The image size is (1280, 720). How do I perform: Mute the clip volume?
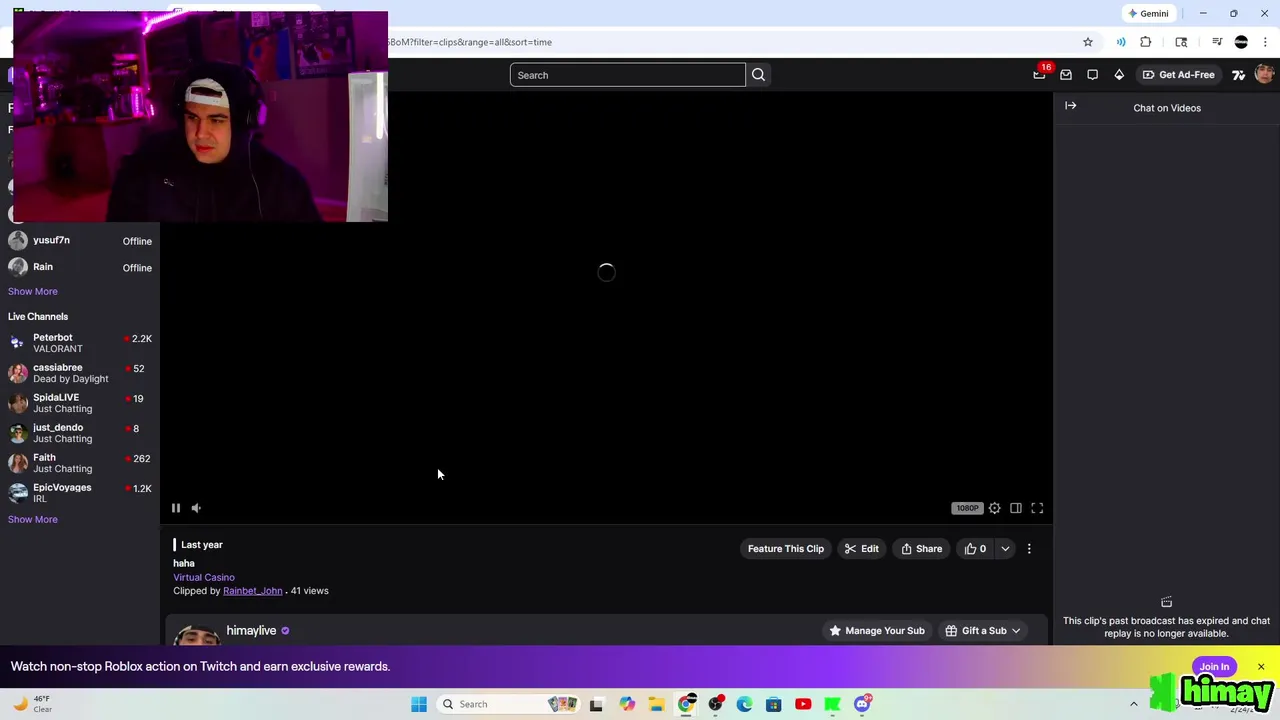tap(196, 508)
